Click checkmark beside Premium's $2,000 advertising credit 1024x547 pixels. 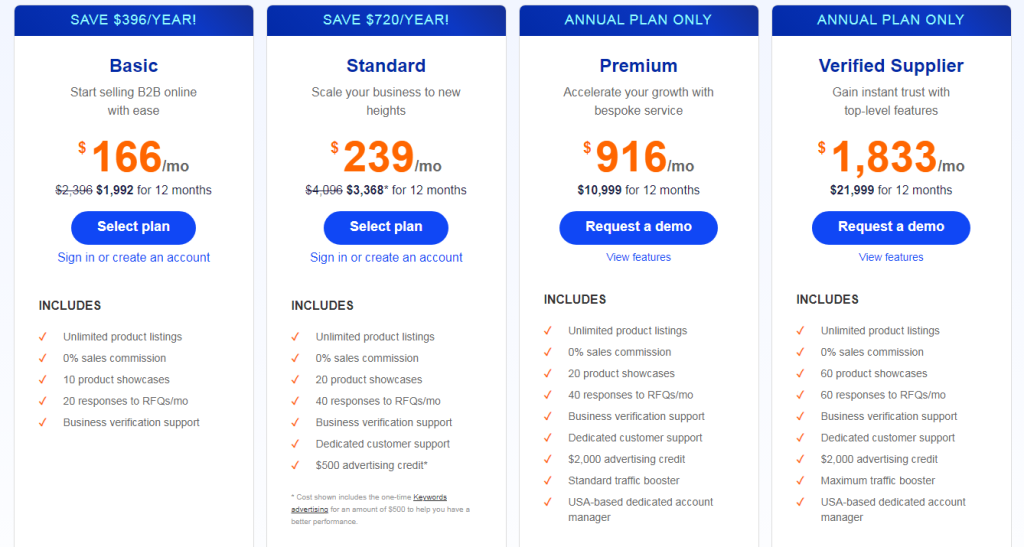[x=548, y=459]
